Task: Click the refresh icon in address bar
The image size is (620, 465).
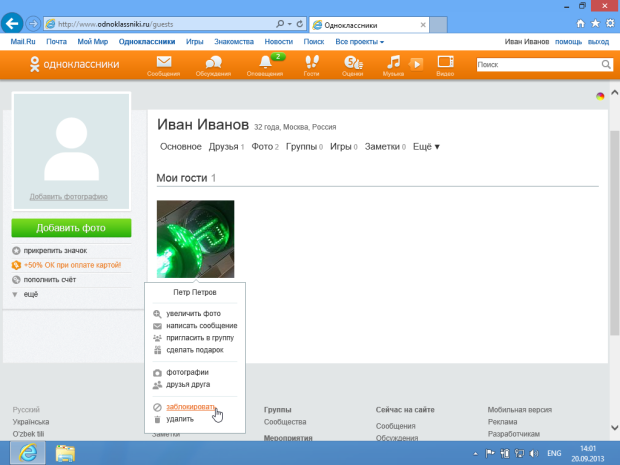Action: (300, 24)
